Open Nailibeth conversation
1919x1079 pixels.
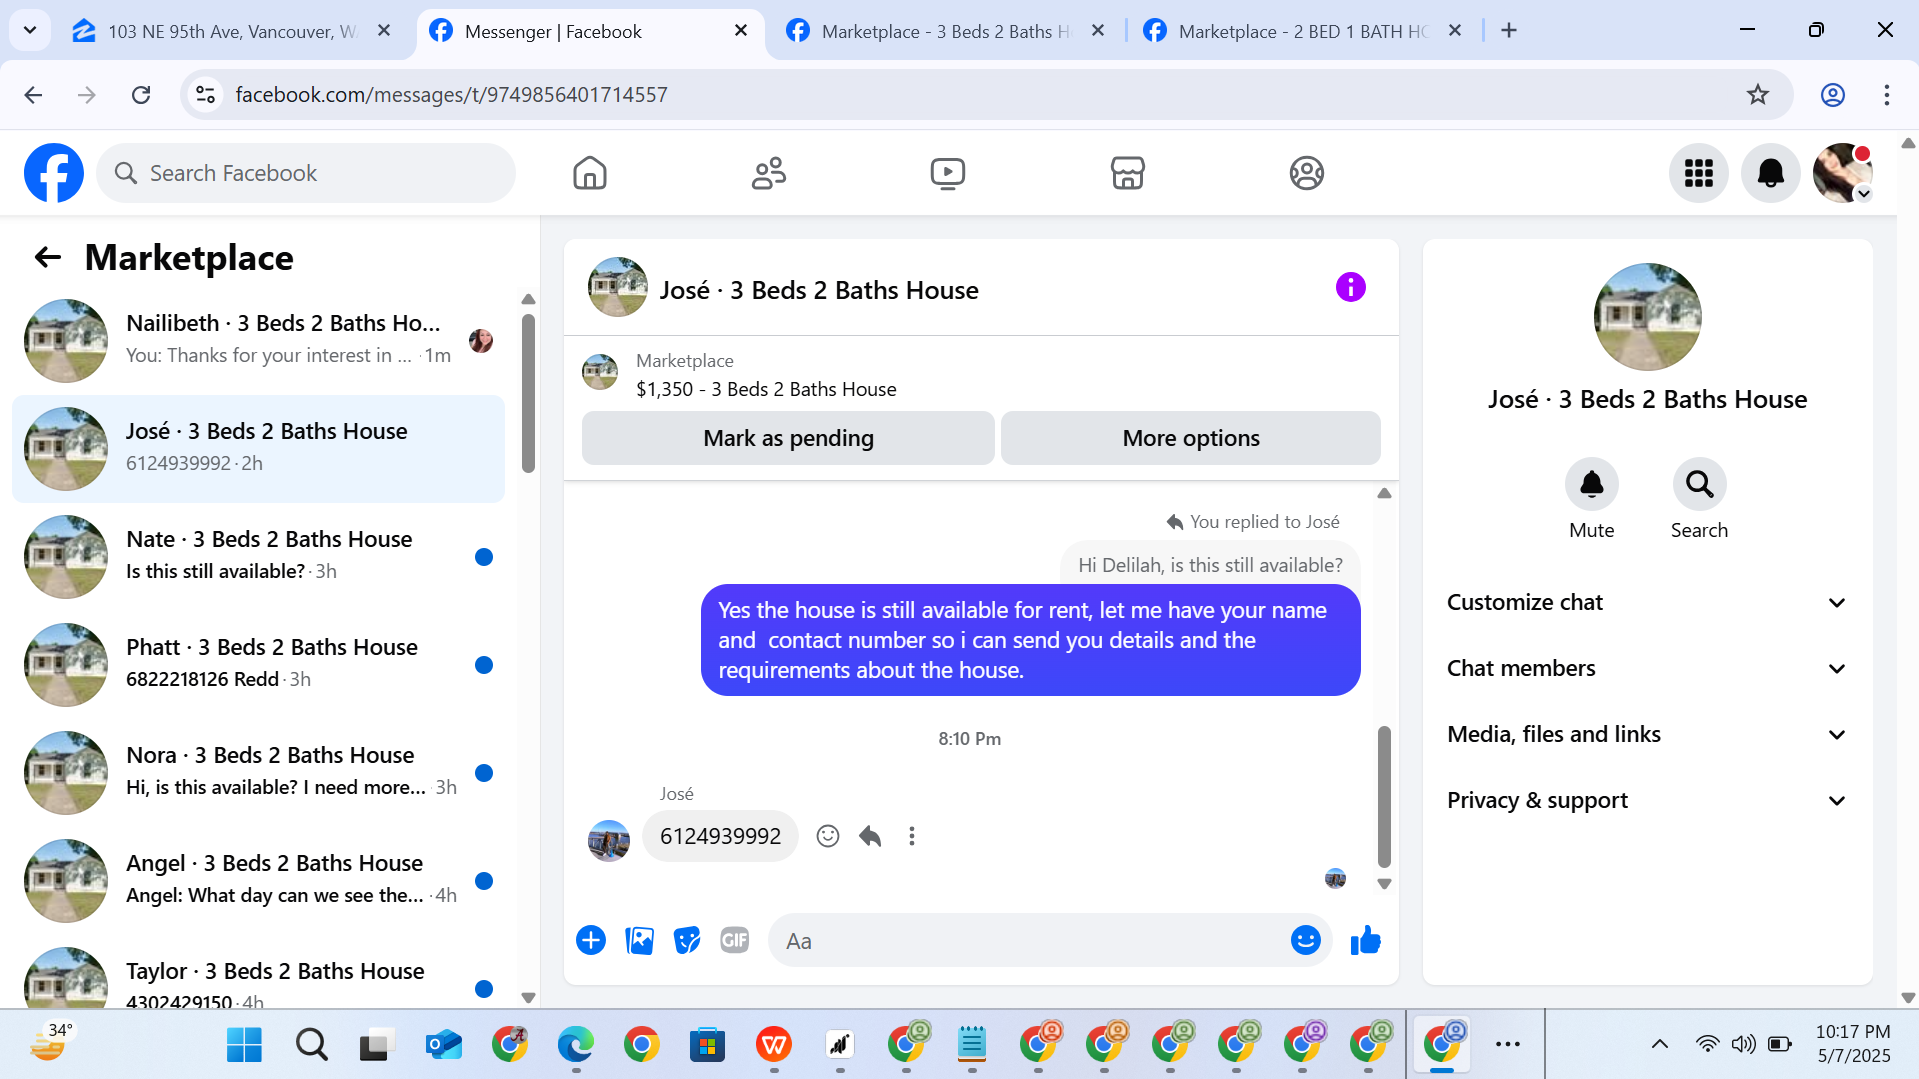(x=258, y=340)
